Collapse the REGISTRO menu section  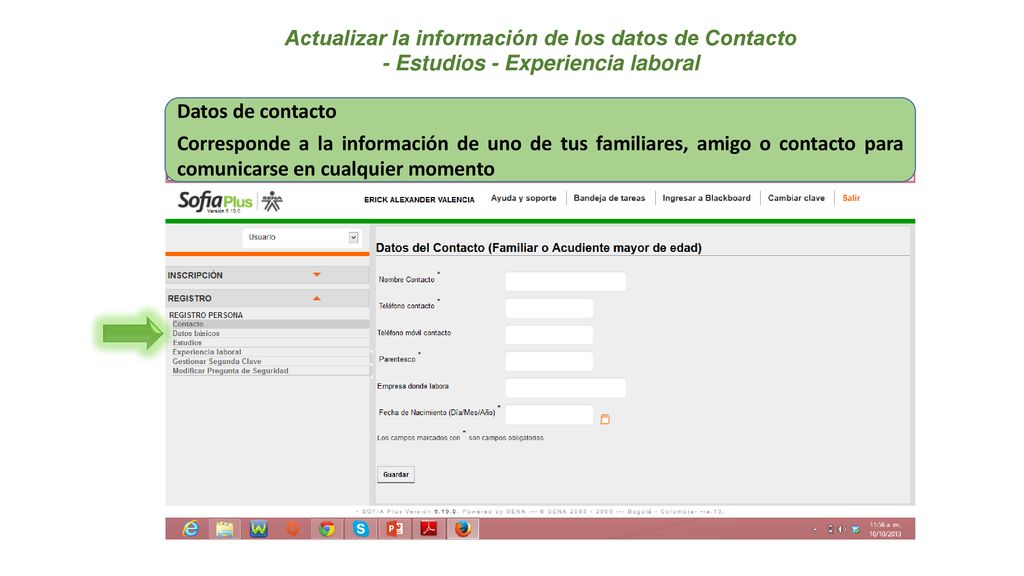(x=266, y=298)
